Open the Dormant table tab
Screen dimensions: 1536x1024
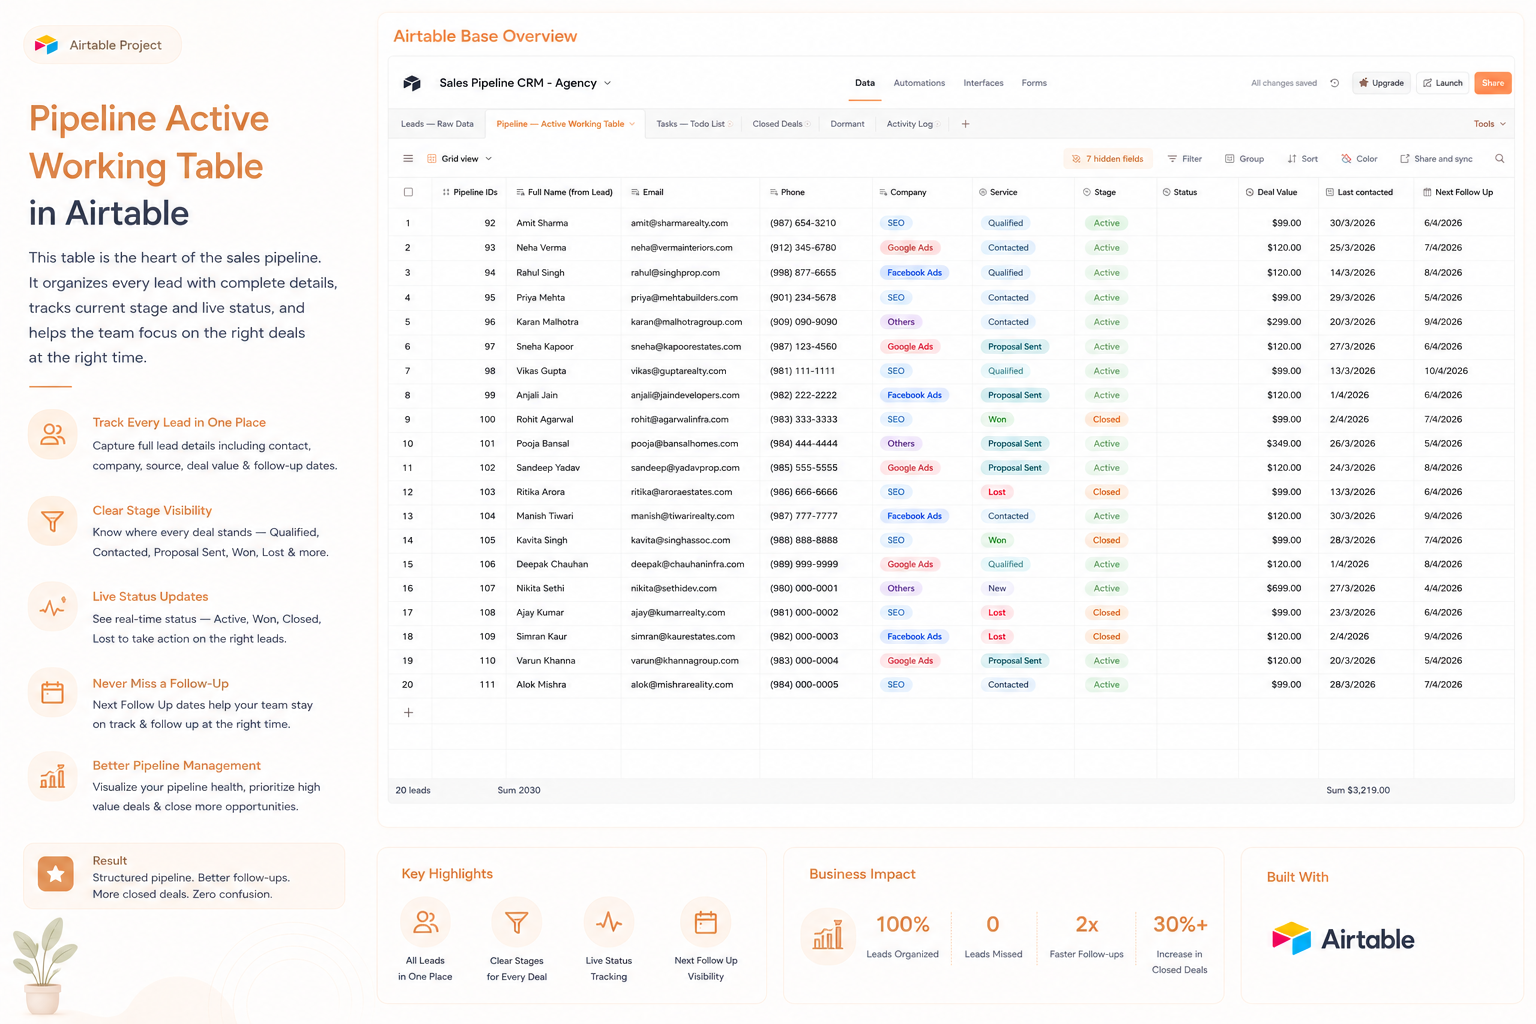point(847,124)
